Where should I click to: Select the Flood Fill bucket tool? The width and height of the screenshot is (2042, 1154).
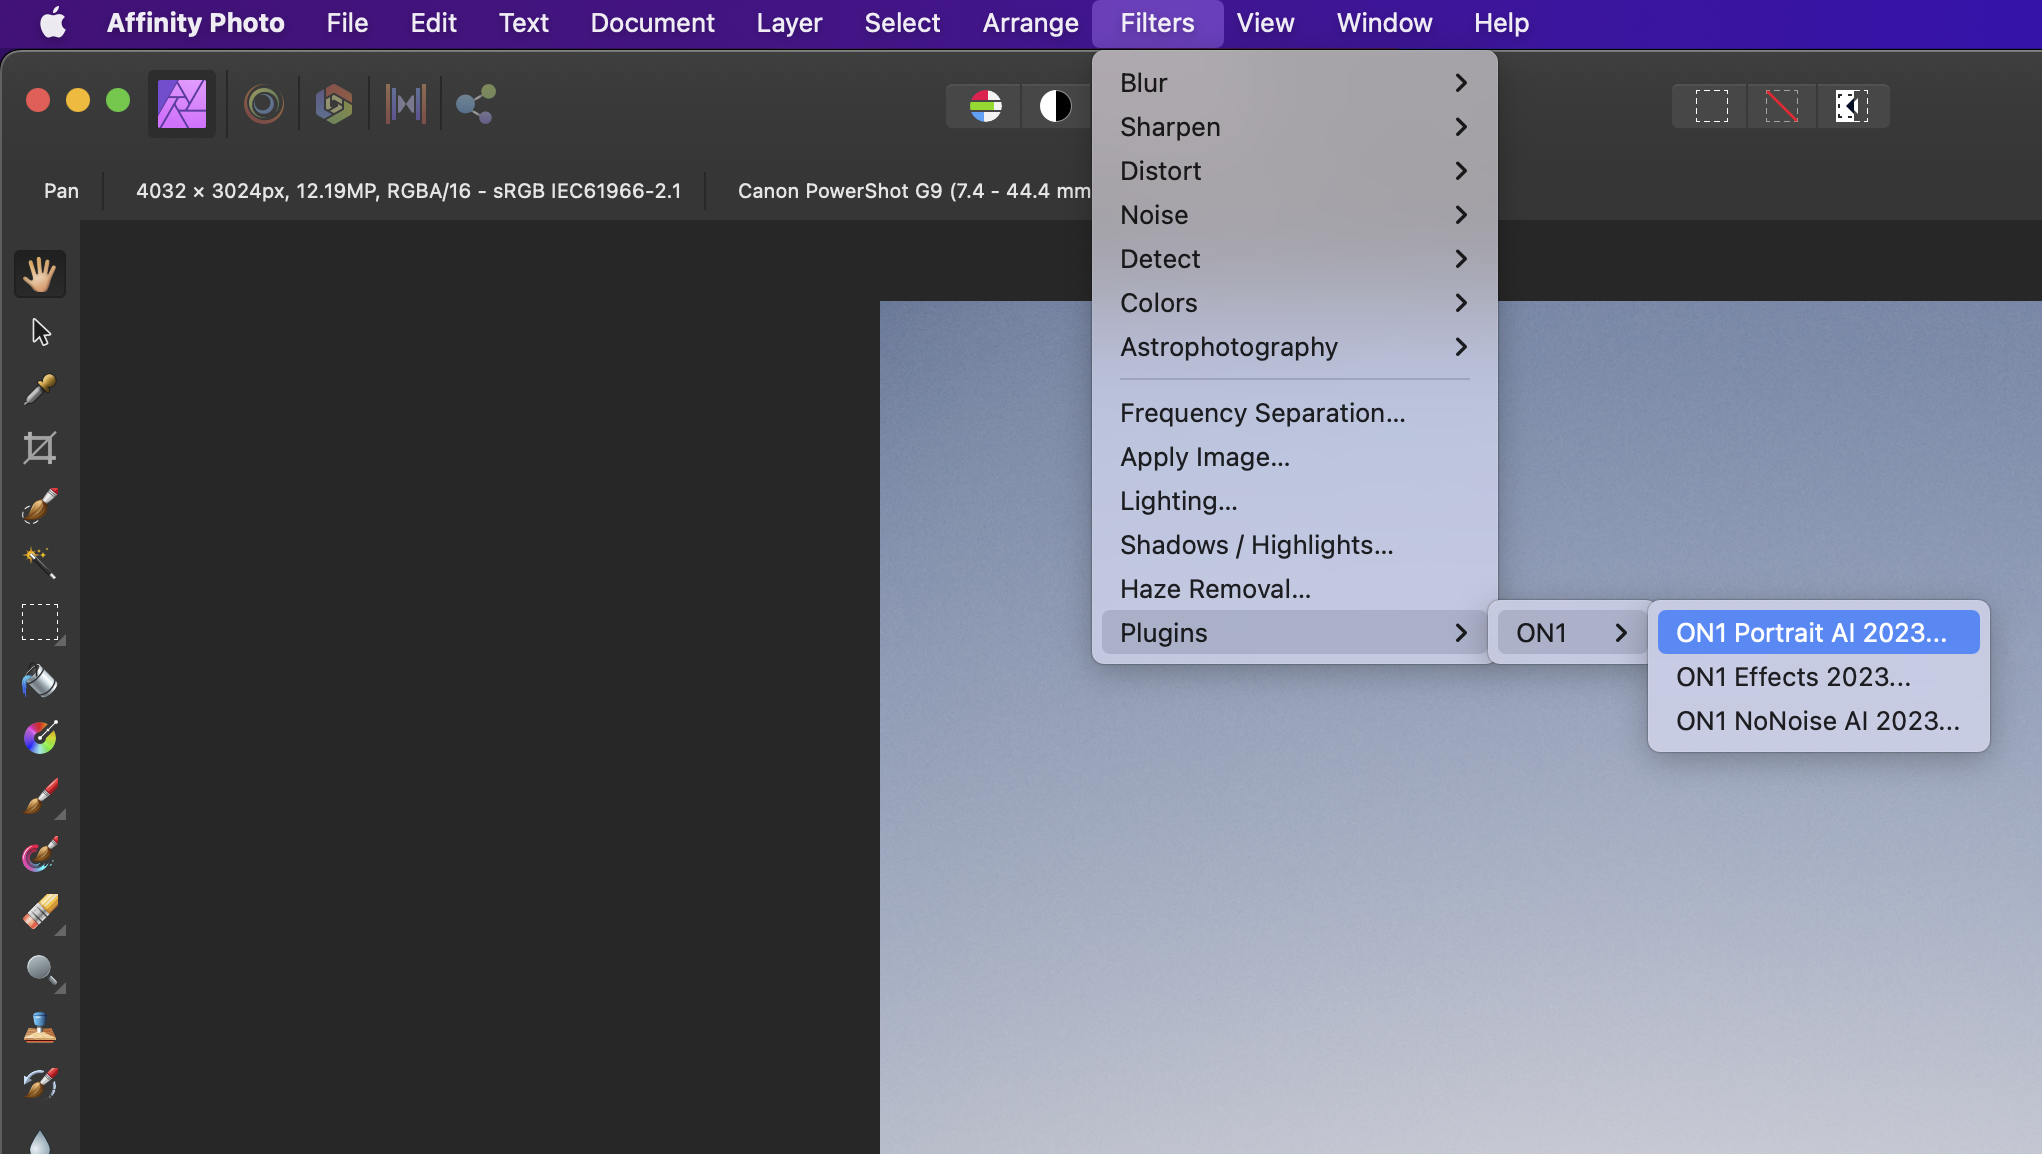pos(40,681)
